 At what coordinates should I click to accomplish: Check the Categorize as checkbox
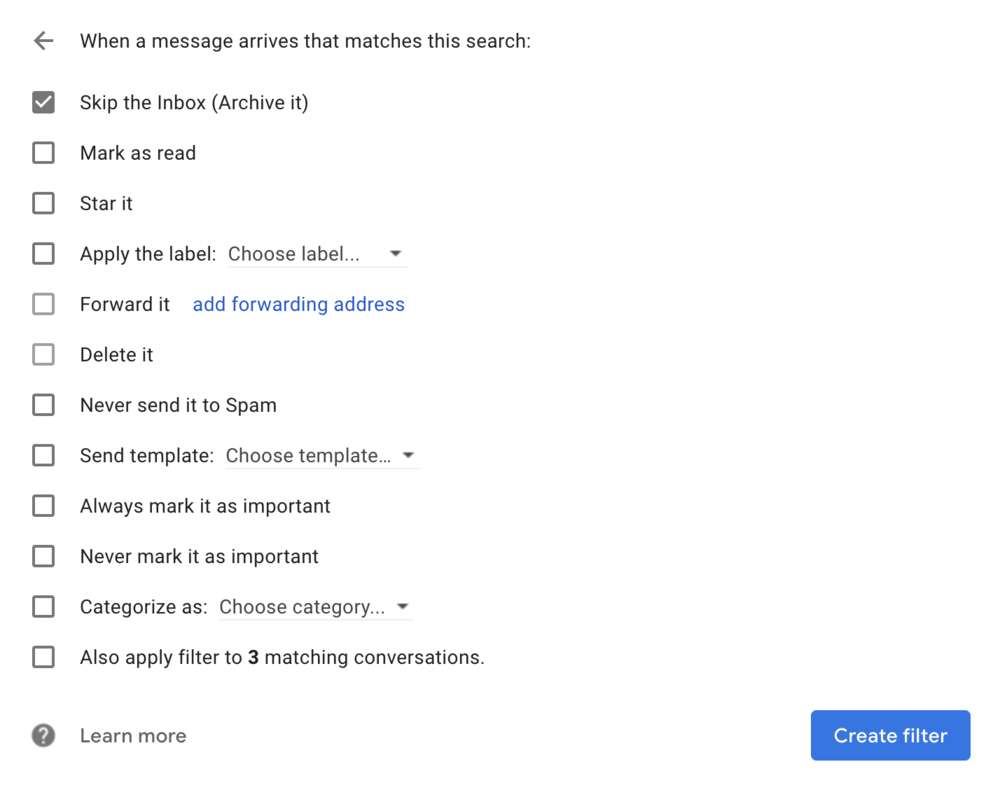click(43, 607)
